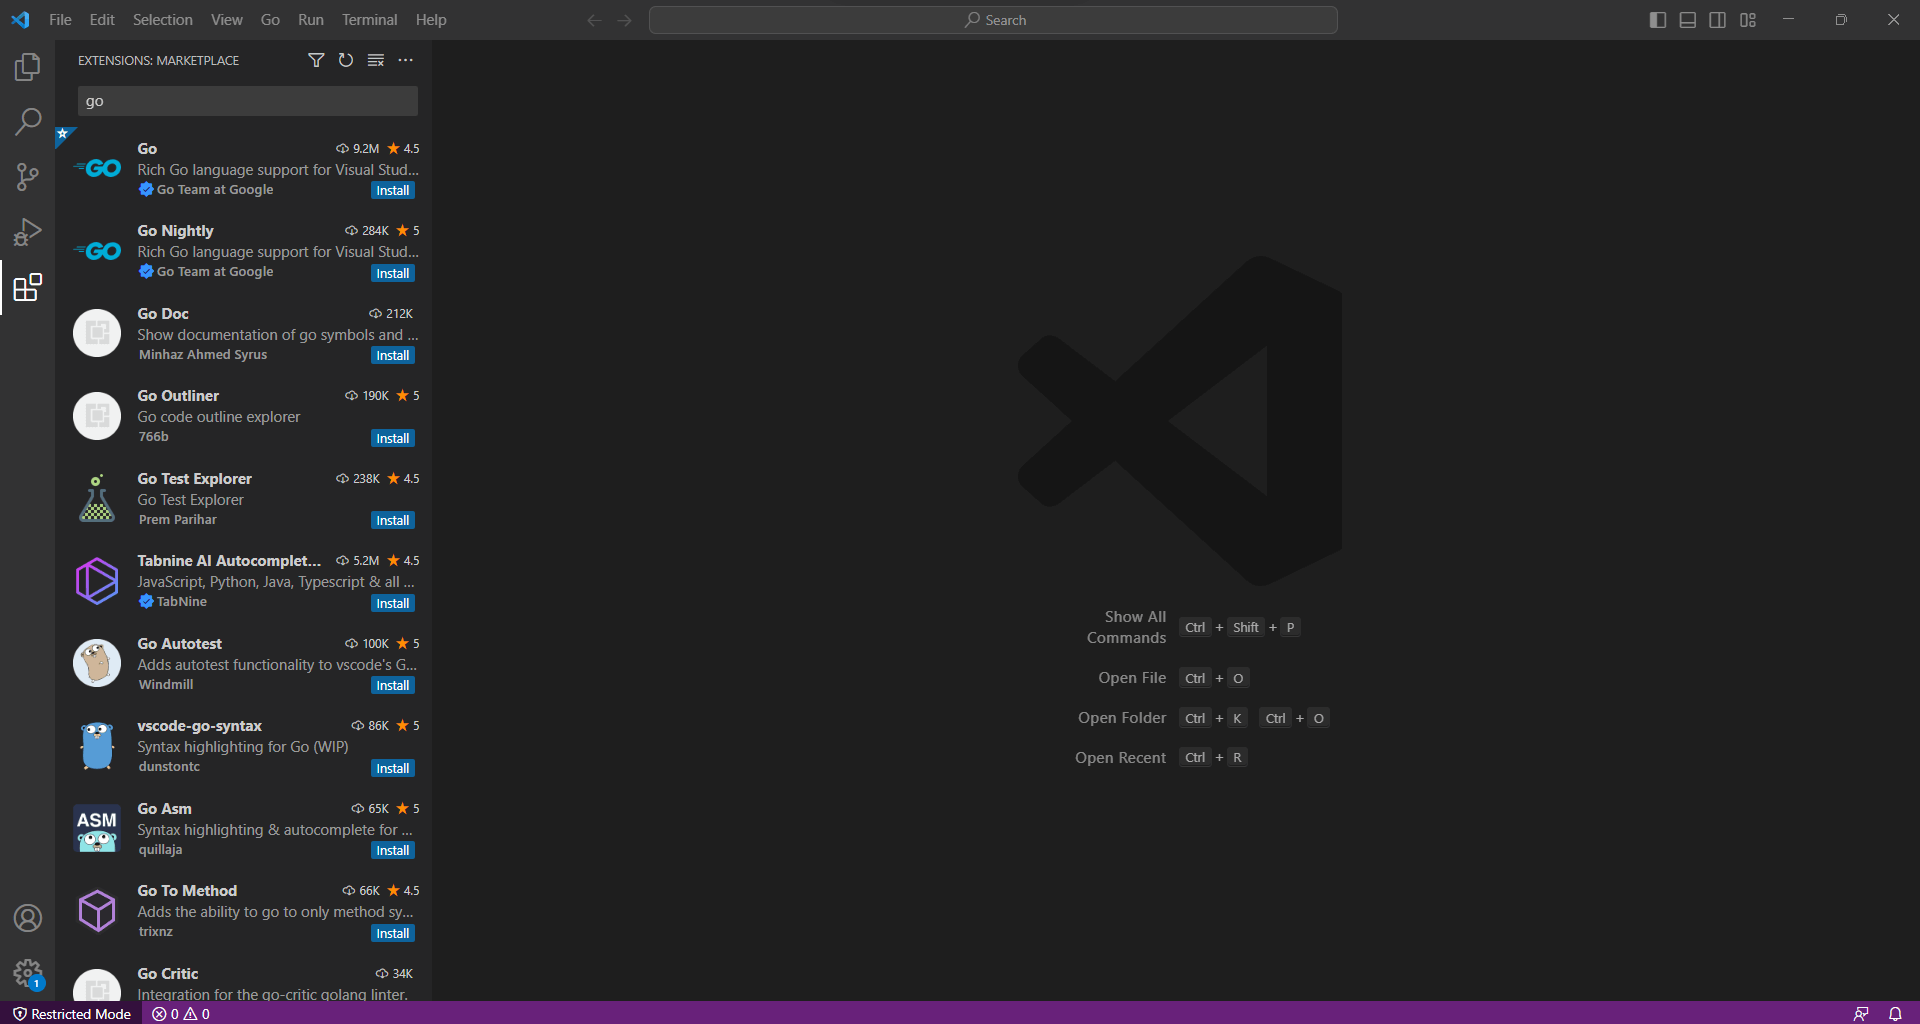The height and width of the screenshot is (1024, 1920).
Task: Open Run and Debug view
Action: coord(27,232)
